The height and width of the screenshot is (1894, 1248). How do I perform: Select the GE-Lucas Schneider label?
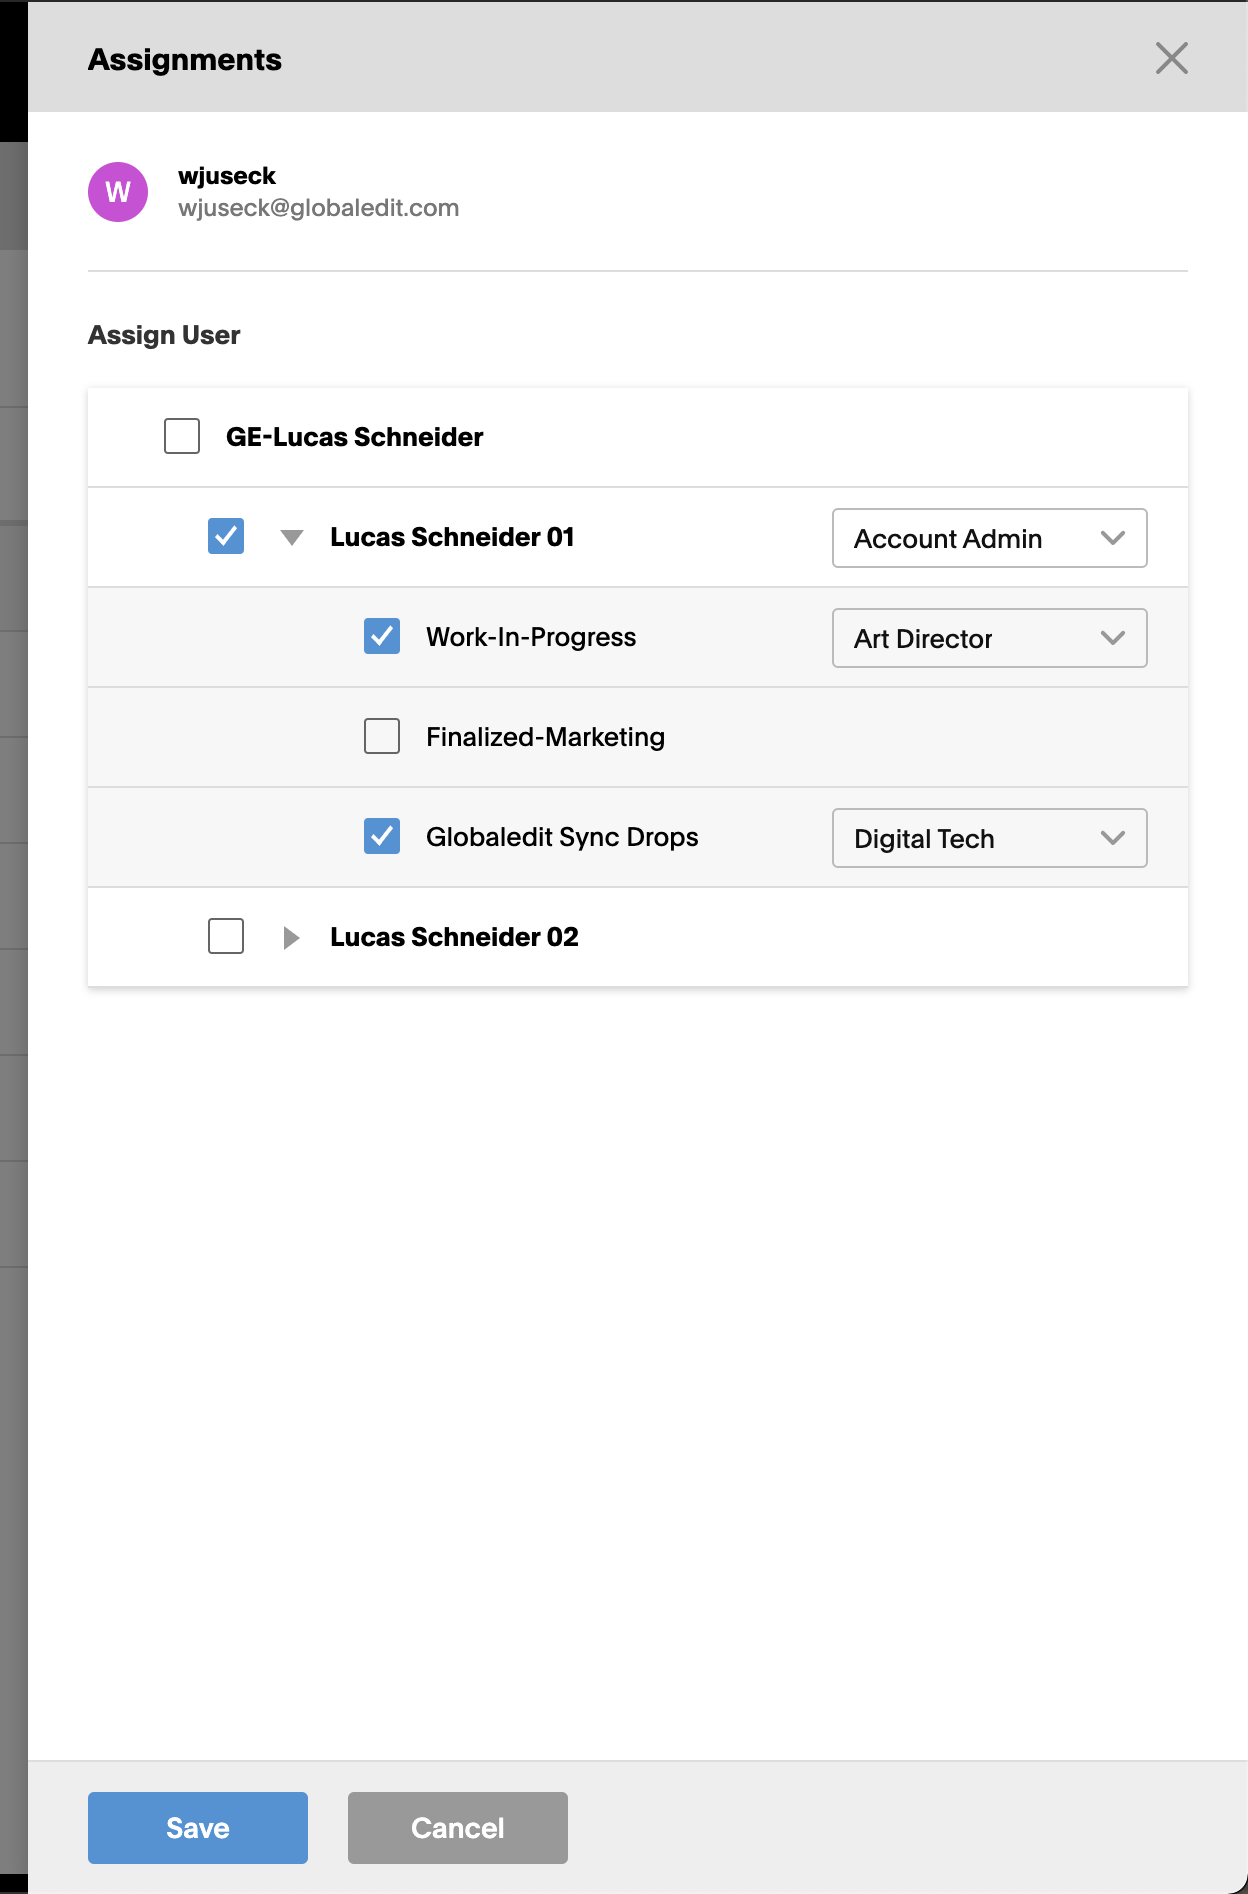coord(355,437)
